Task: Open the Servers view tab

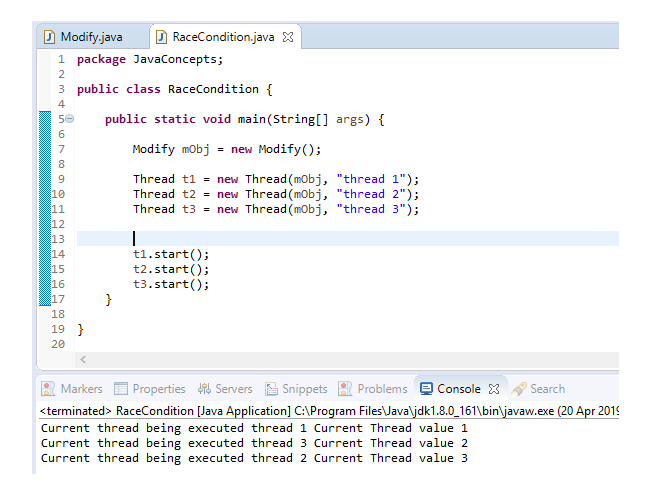Action: (x=225, y=389)
